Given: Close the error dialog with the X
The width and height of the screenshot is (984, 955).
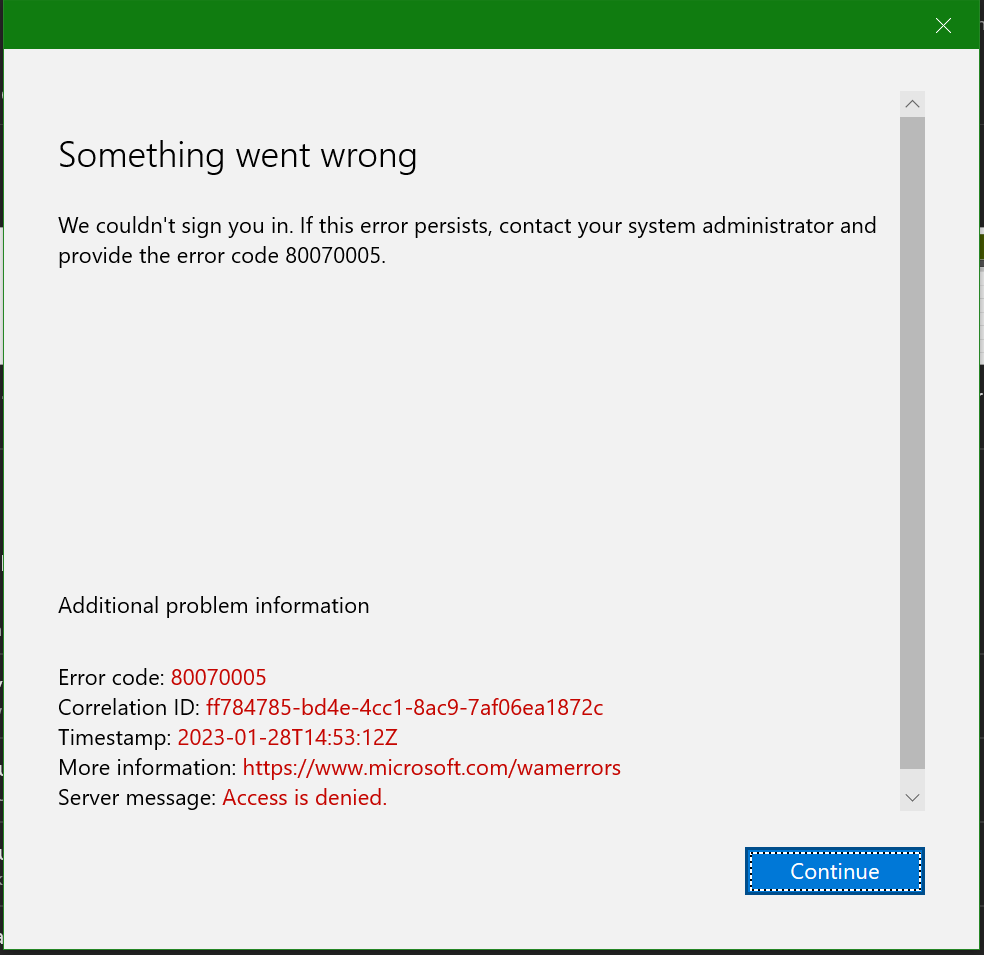Looking at the screenshot, I should [942, 25].
